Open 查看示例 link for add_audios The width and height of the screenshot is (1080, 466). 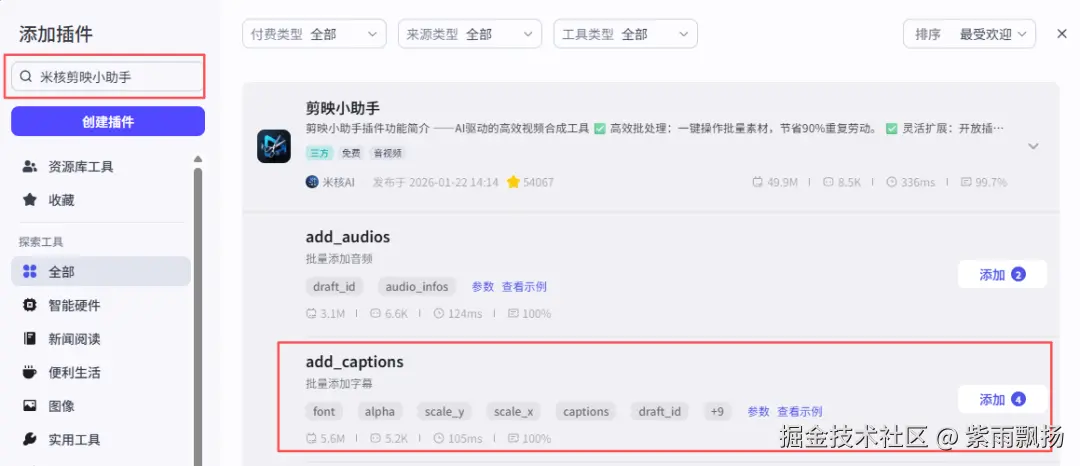pos(524,287)
